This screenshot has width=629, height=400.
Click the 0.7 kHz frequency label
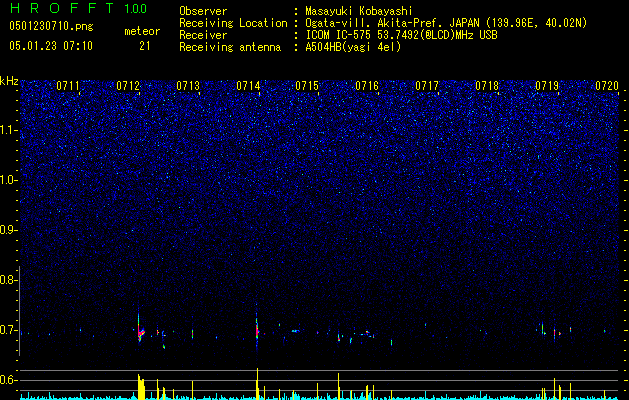[9, 330]
